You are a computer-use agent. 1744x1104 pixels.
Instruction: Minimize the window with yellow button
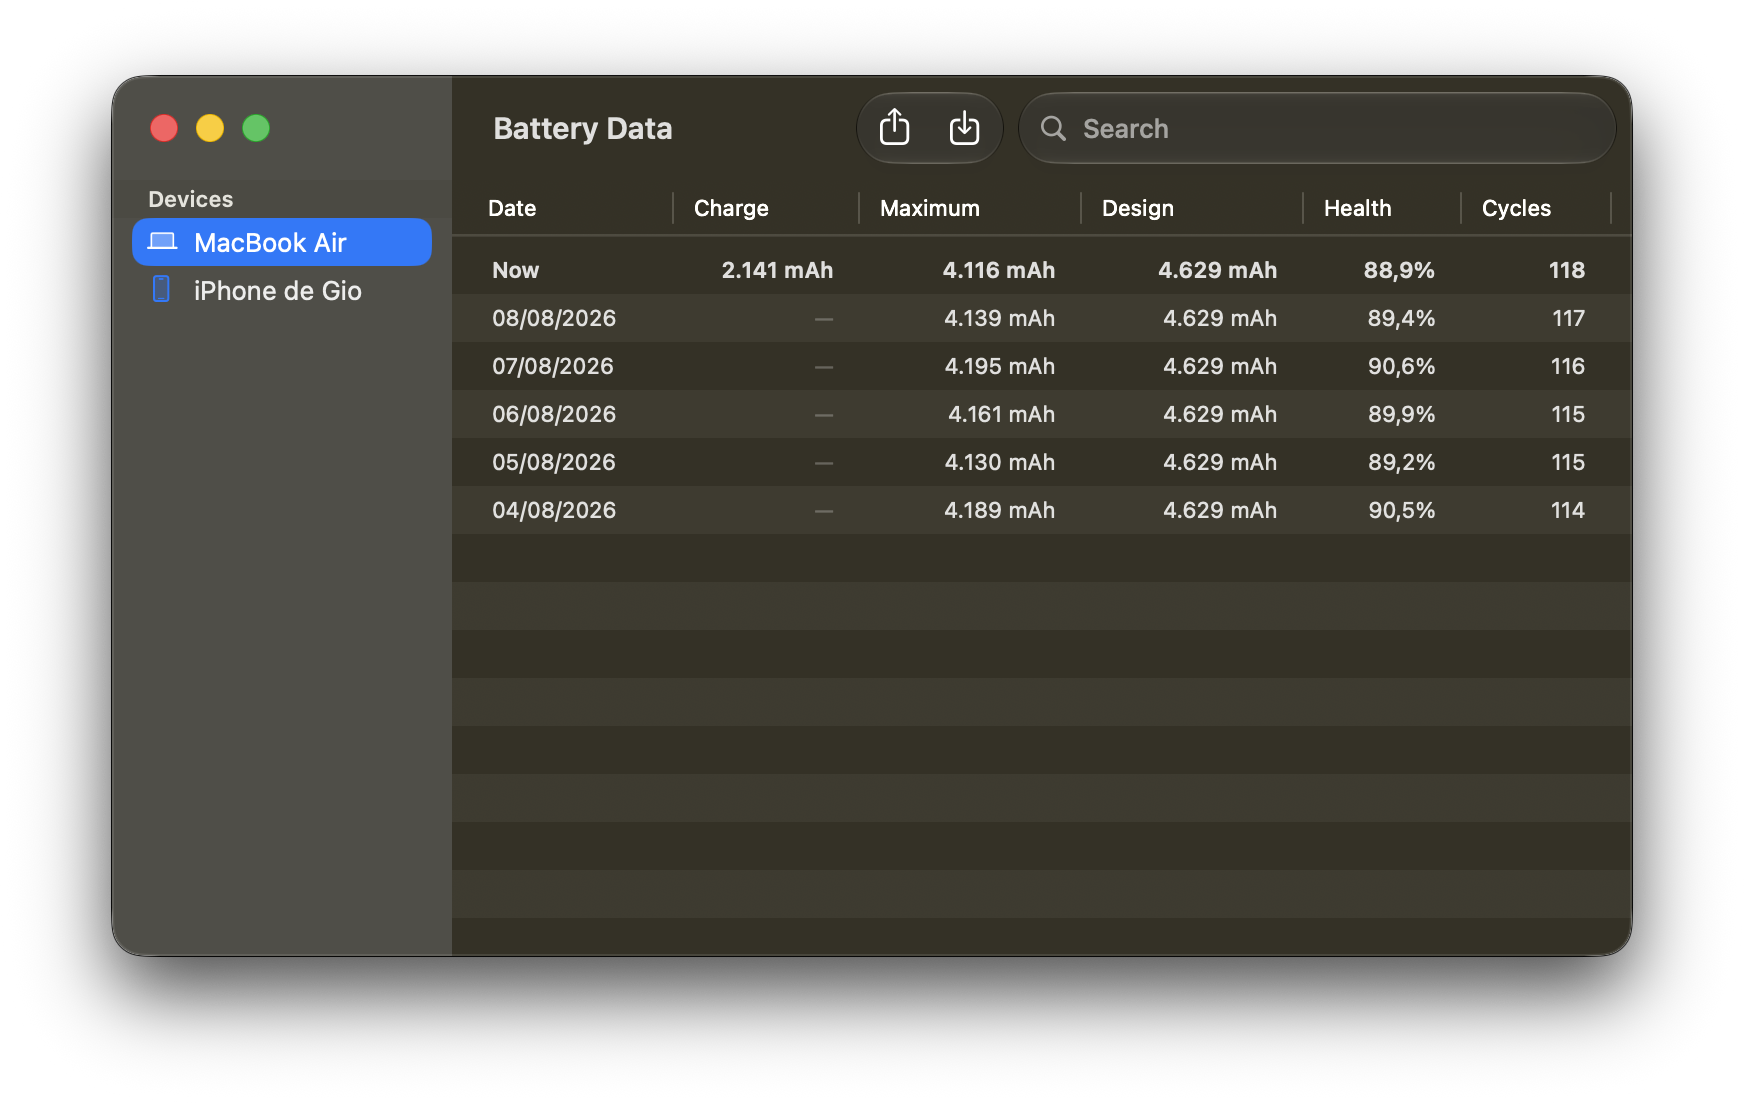[x=210, y=128]
